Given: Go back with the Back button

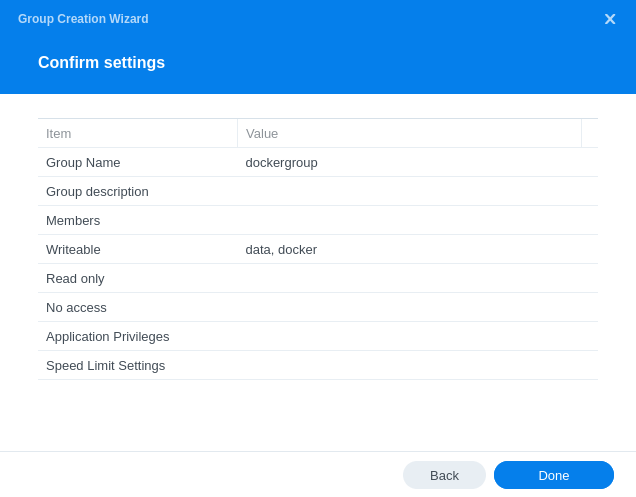Looking at the screenshot, I should [444, 475].
